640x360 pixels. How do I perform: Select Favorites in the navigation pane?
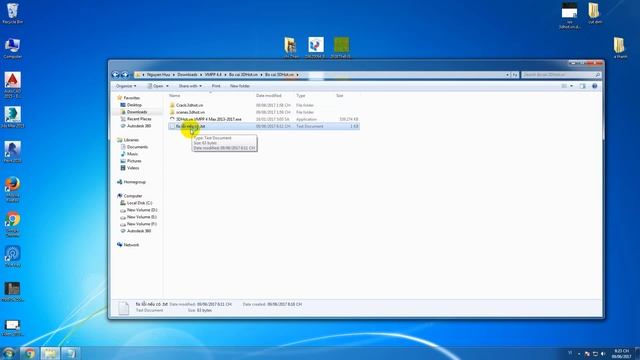click(x=131, y=98)
